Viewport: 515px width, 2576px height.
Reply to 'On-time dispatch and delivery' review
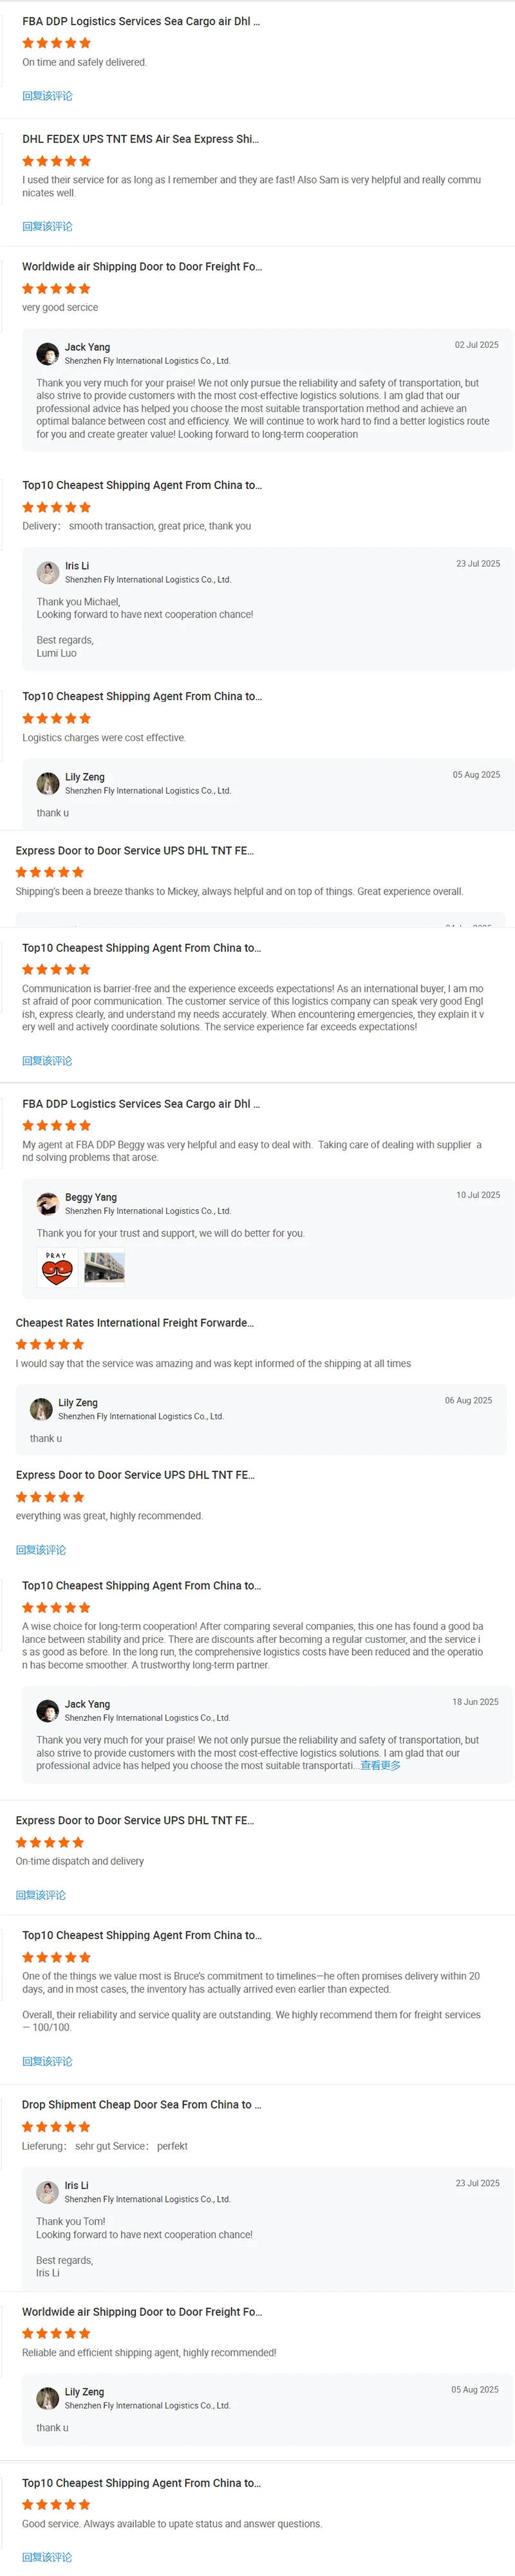[41, 1894]
